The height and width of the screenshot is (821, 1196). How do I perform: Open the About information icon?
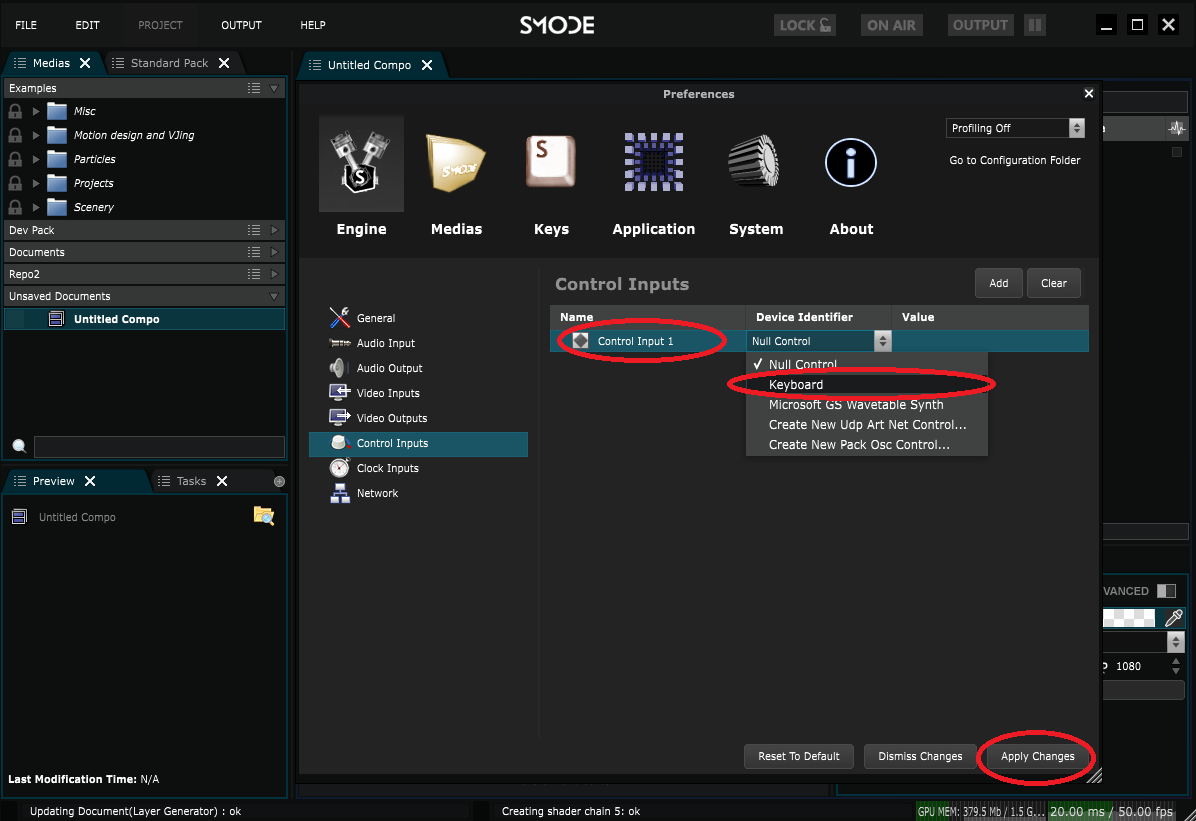[850, 163]
